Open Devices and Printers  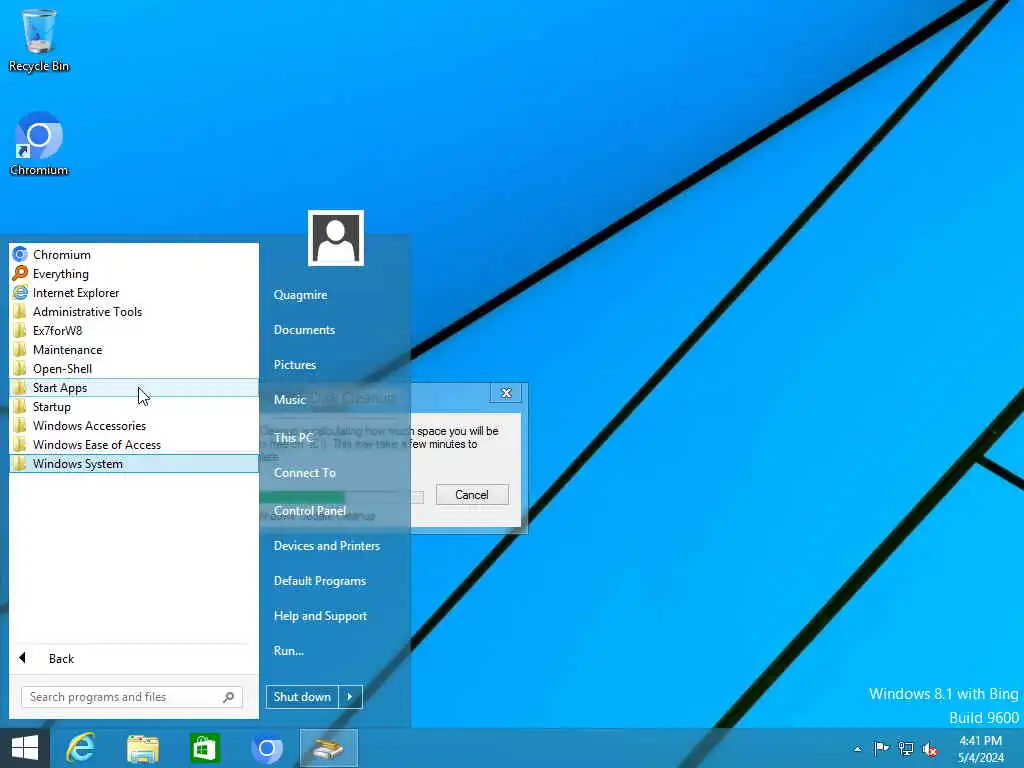(x=327, y=545)
